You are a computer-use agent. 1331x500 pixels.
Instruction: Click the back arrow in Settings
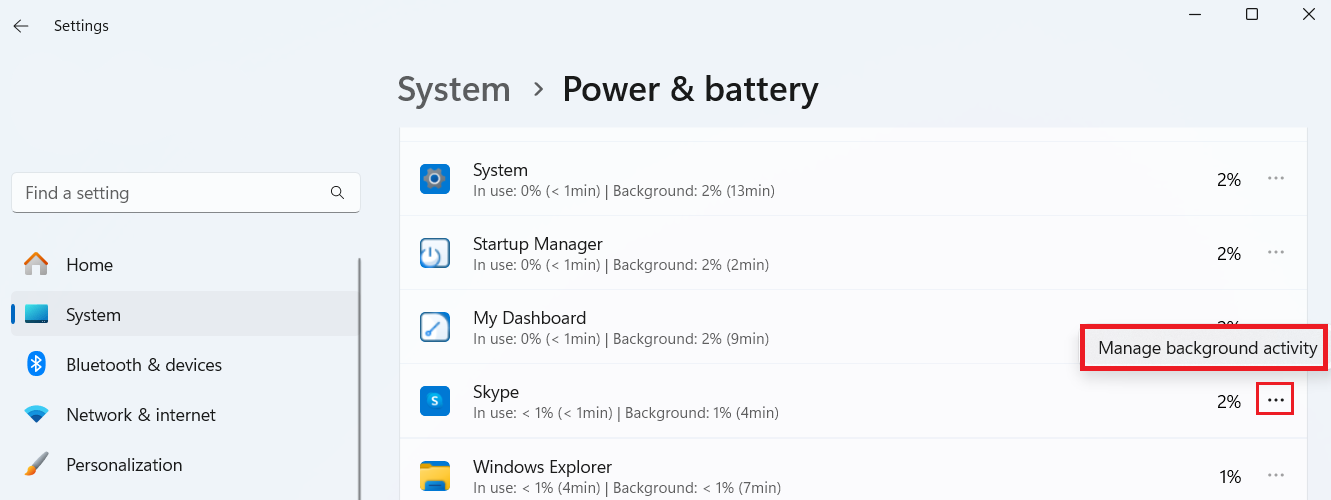[x=21, y=26]
